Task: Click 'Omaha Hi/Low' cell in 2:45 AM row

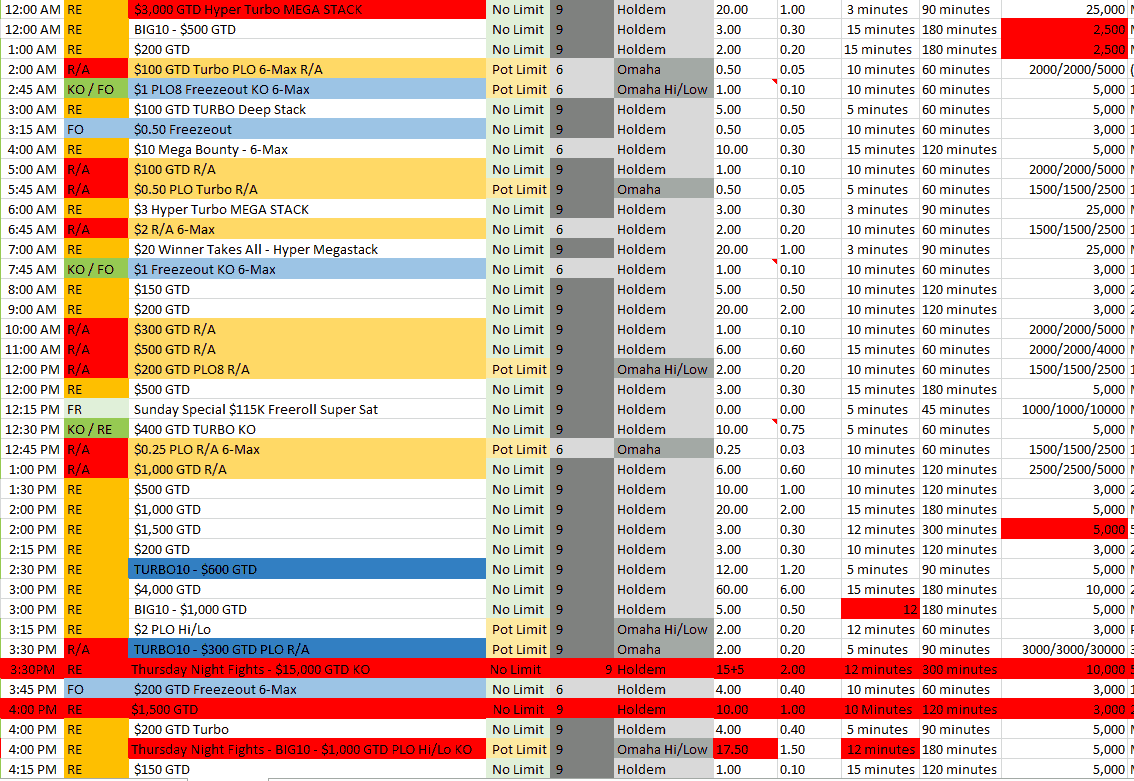Action: [x=663, y=90]
